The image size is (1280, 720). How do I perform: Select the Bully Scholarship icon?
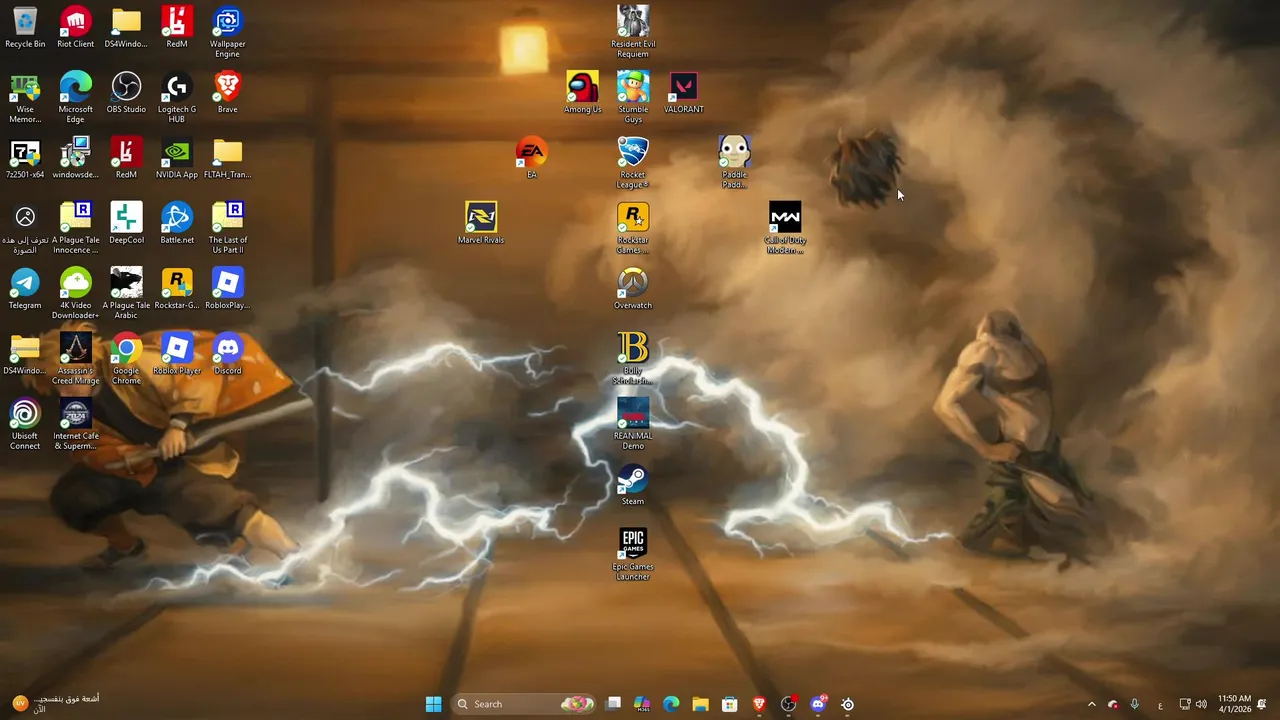point(633,359)
